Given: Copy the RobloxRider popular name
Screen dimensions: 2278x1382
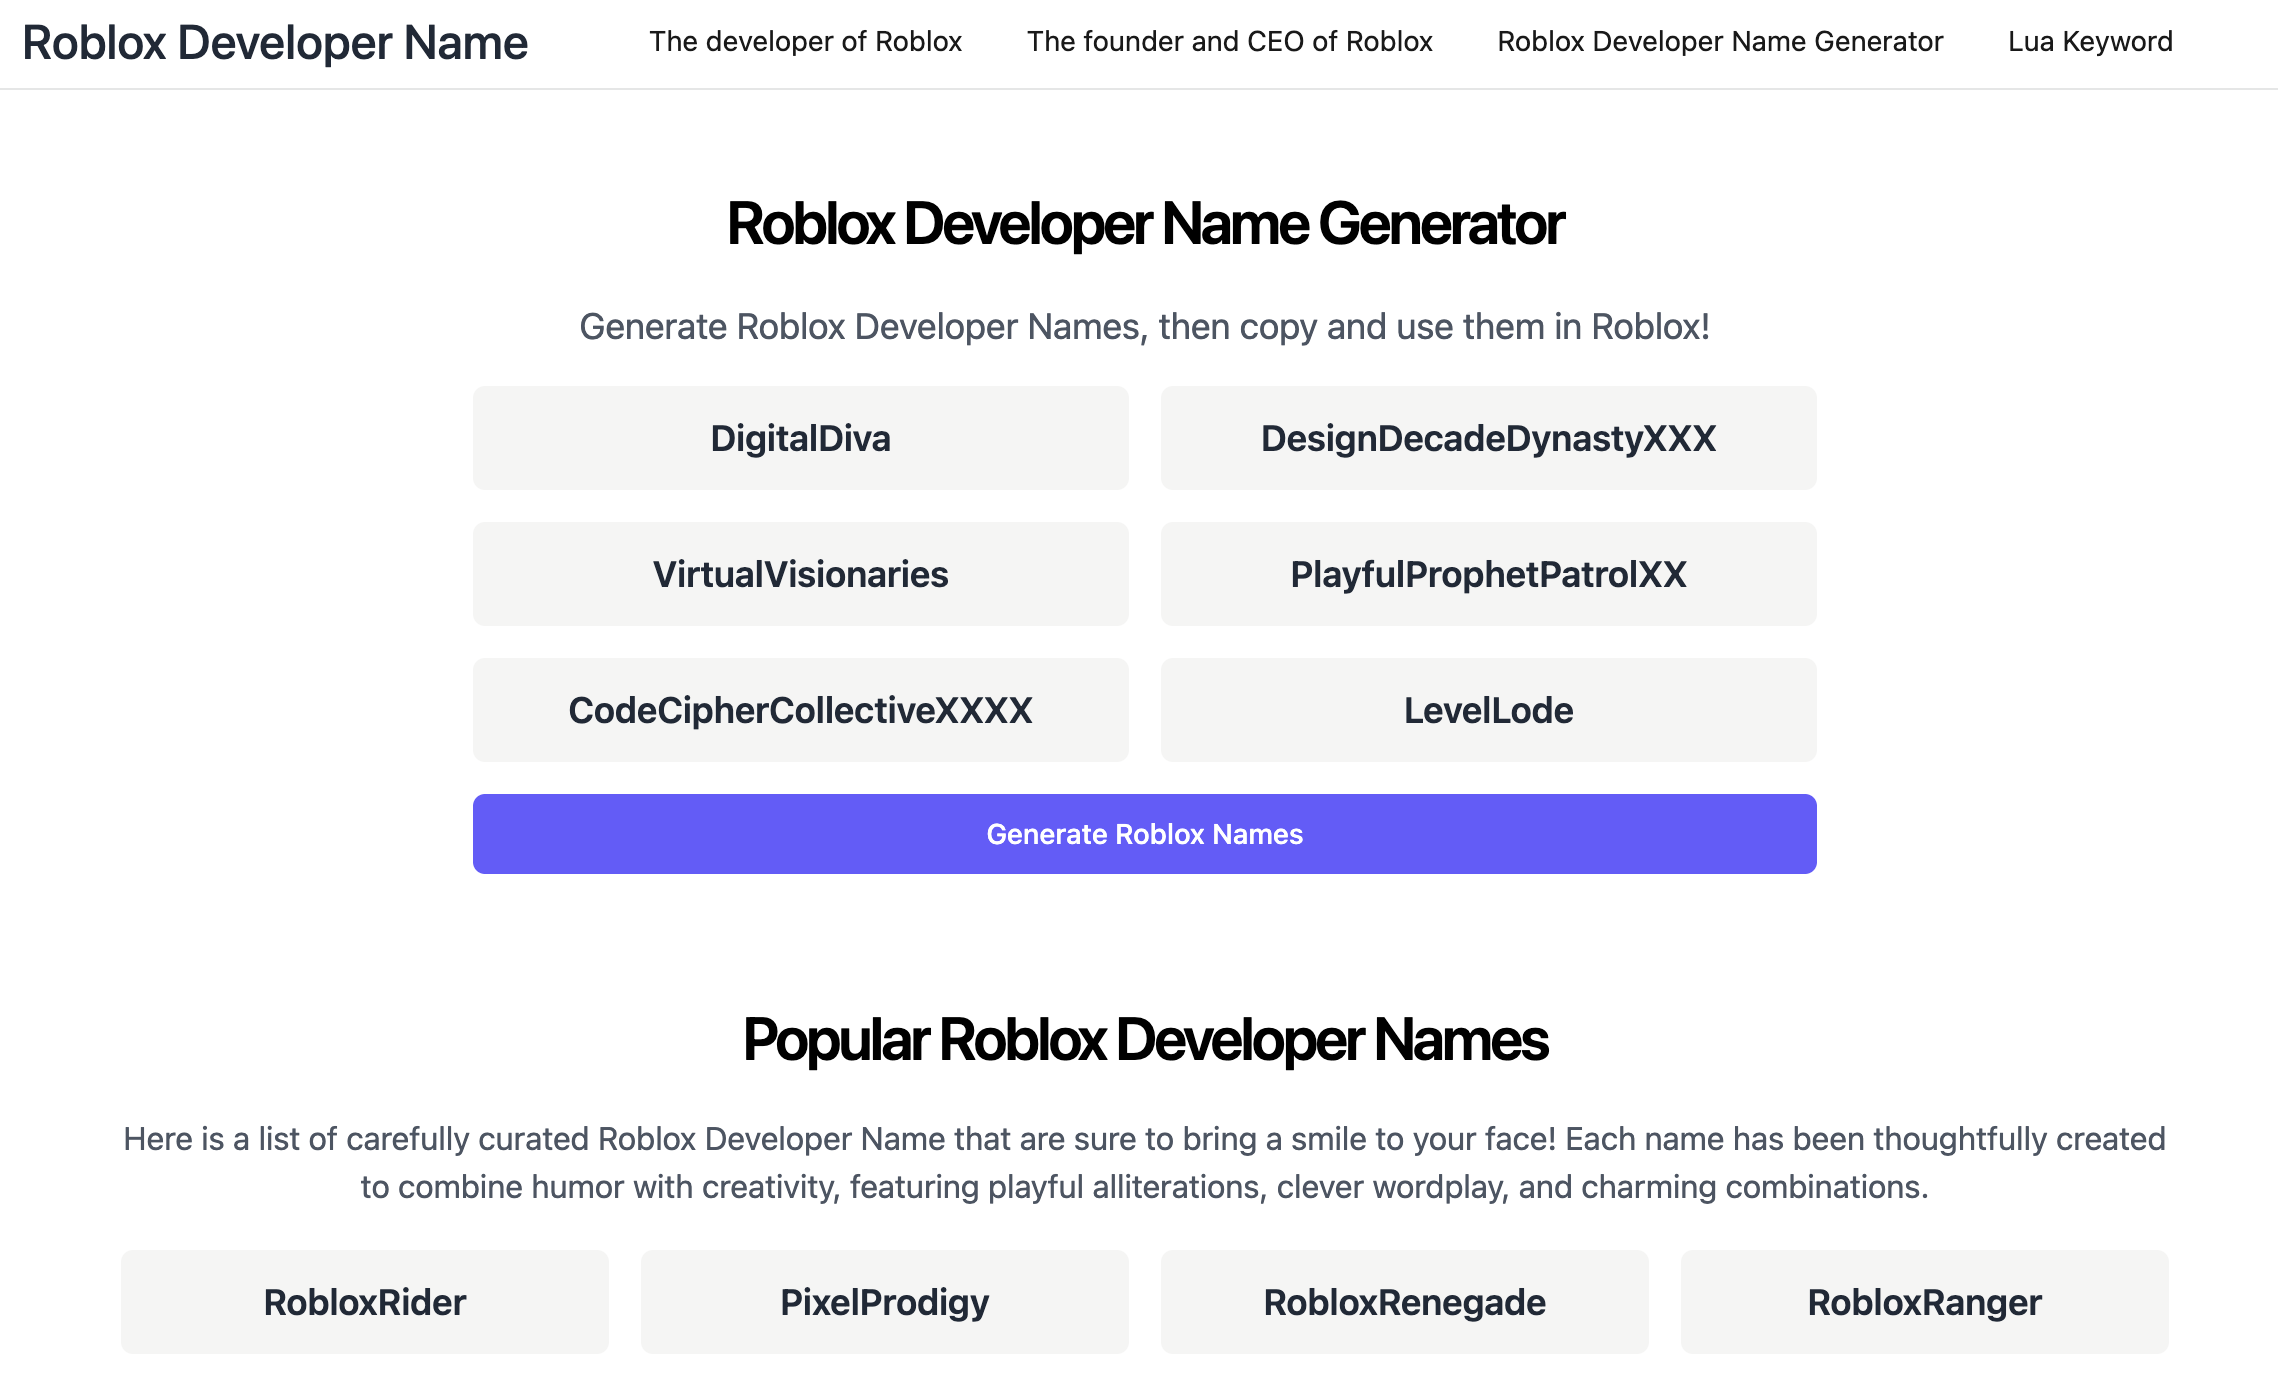Looking at the screenshot, I should coord(365,1302).
